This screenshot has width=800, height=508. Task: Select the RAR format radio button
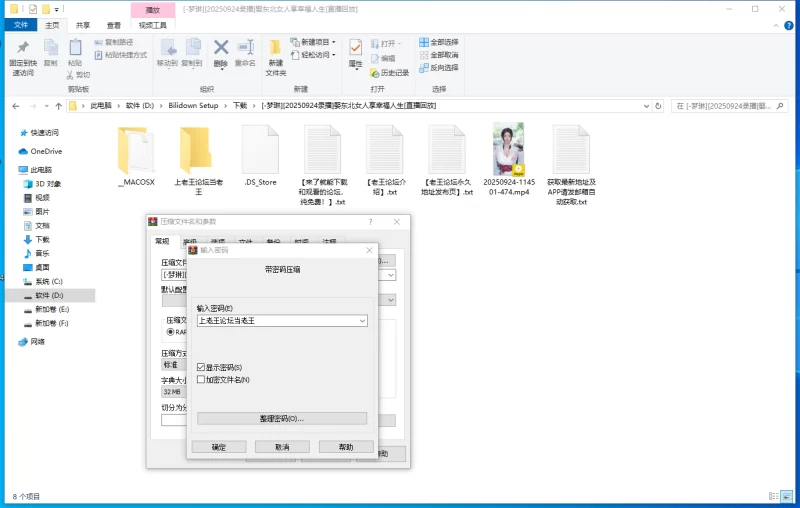pos(170,332)
